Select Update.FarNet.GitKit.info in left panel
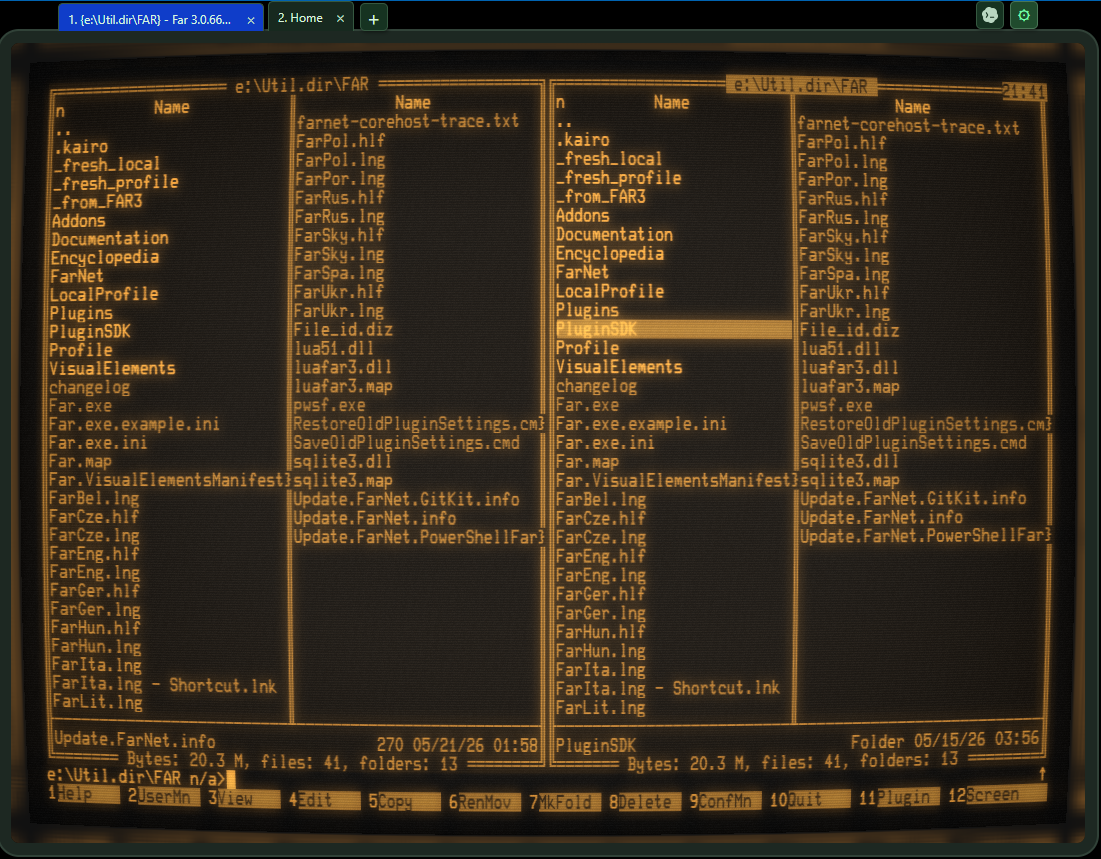The image size is (1101, 859). (x=407, y=499)
